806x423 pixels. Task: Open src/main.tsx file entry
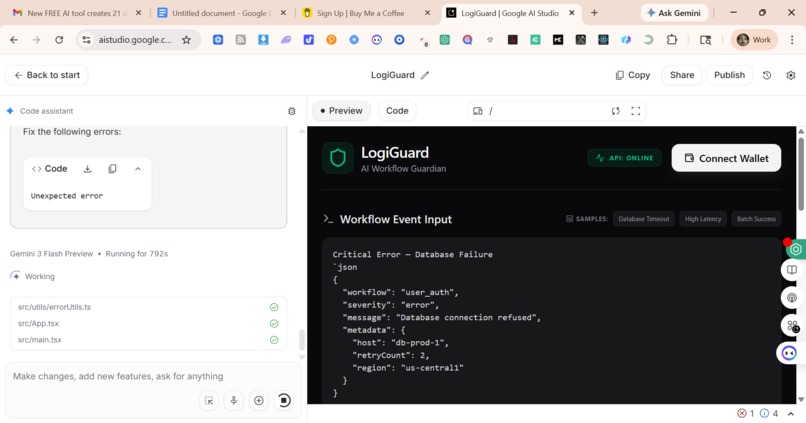click(x=148, y=340)
